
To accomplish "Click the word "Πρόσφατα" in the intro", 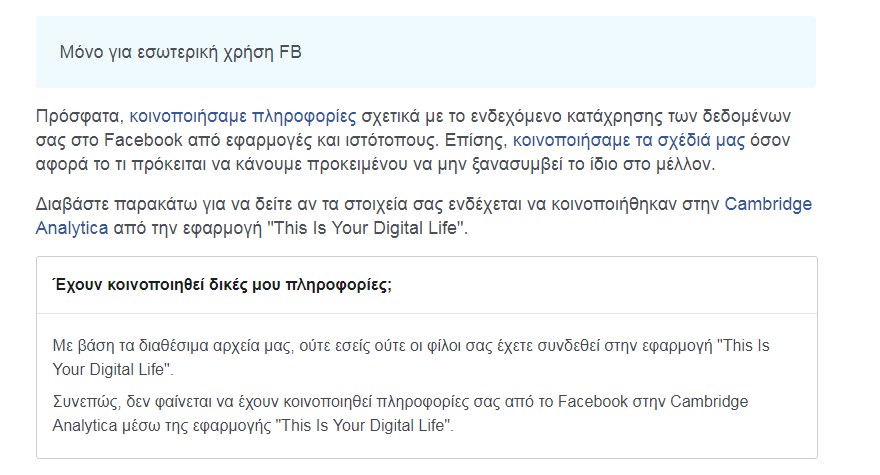I will click(x=79, y=116).
